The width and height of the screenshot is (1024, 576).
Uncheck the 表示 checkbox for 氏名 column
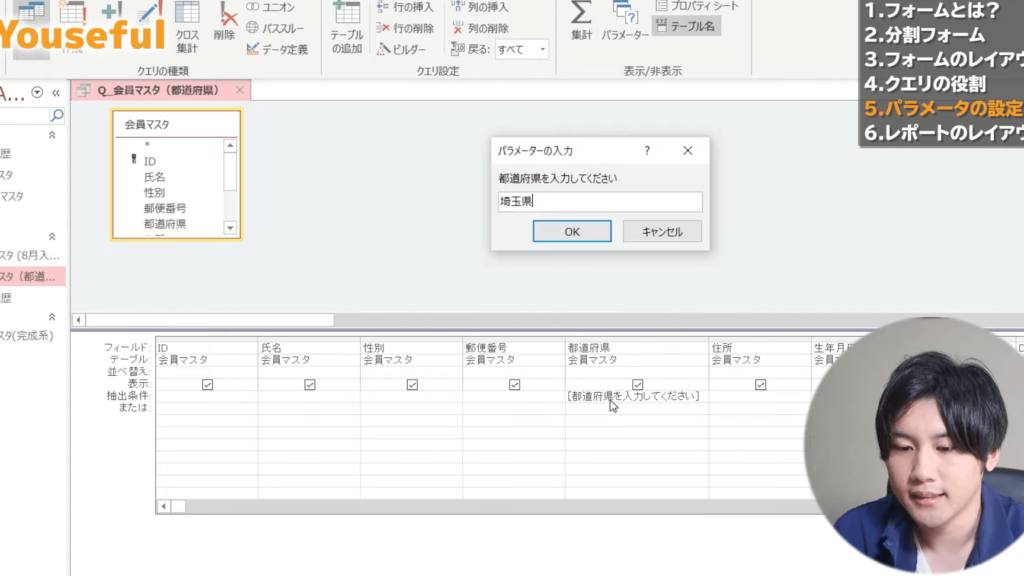coord(310,384)
